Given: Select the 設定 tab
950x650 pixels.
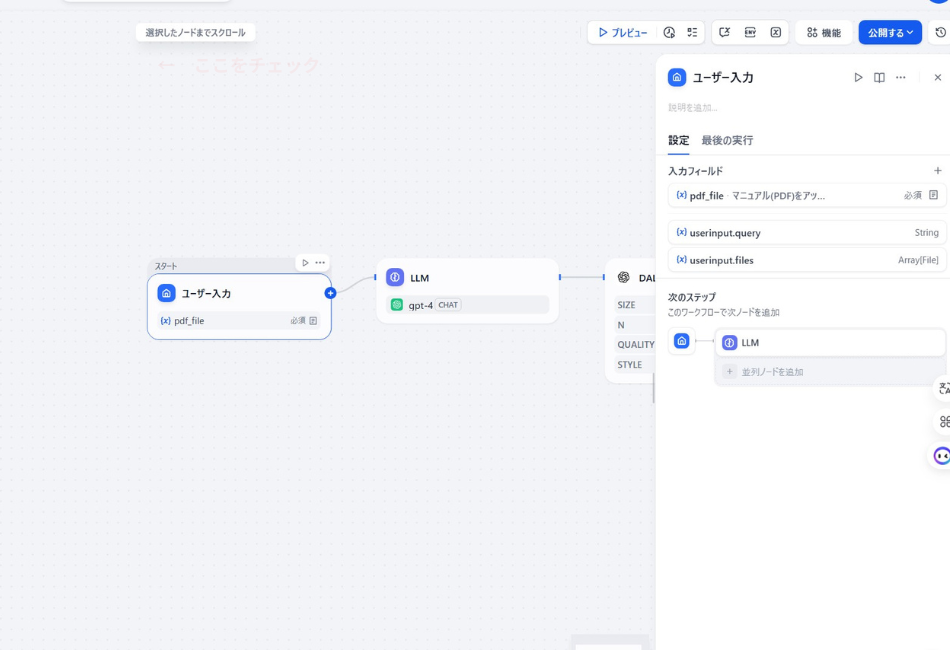Looking at the screenshot, I should coord(678,141).
